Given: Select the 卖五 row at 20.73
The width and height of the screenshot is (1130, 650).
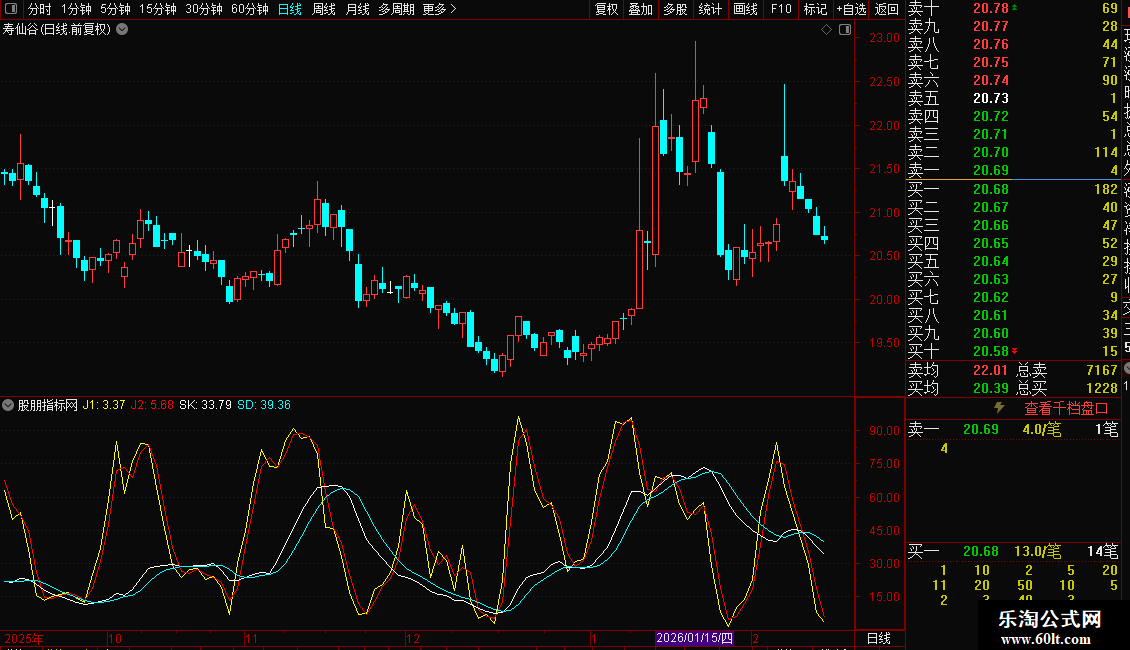Looking at the screenshot, I should [x=1013, y=98].
